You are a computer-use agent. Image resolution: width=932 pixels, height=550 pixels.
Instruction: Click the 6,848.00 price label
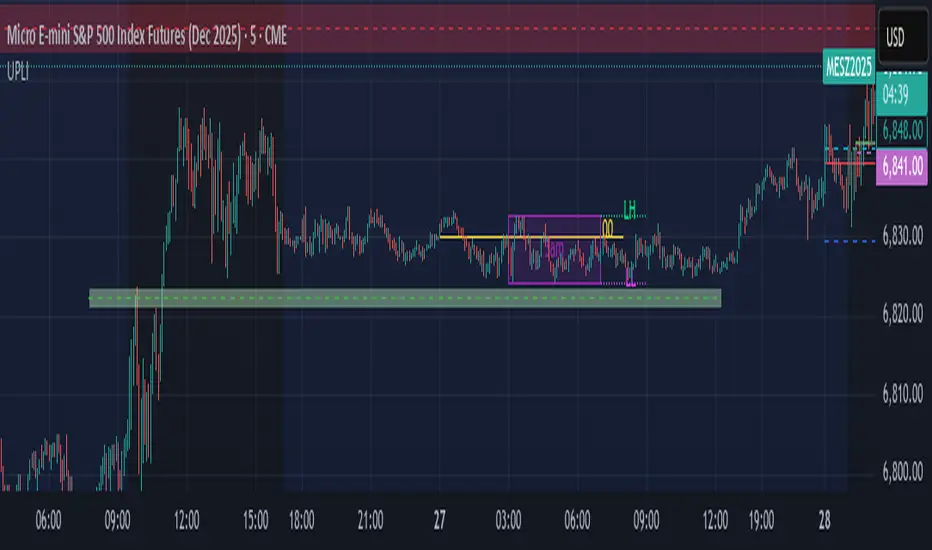[902, 130]
